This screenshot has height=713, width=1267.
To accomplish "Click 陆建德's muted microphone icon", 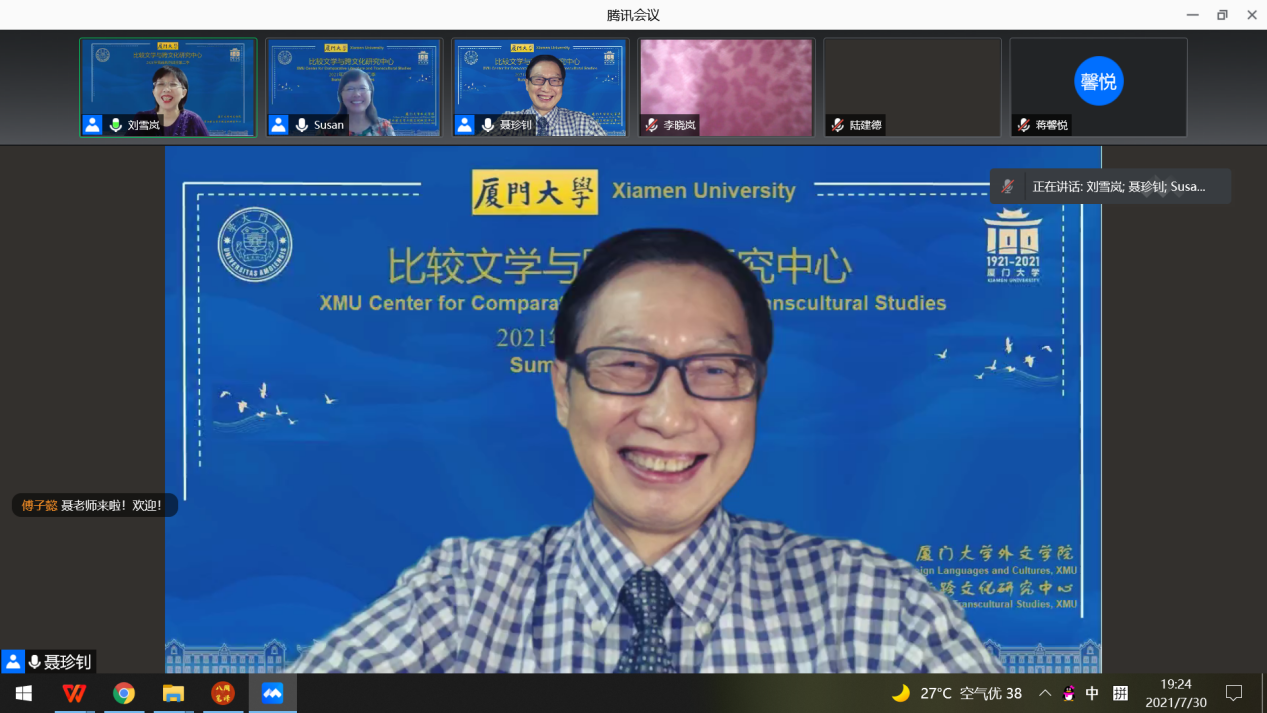I will pos(838,125).
